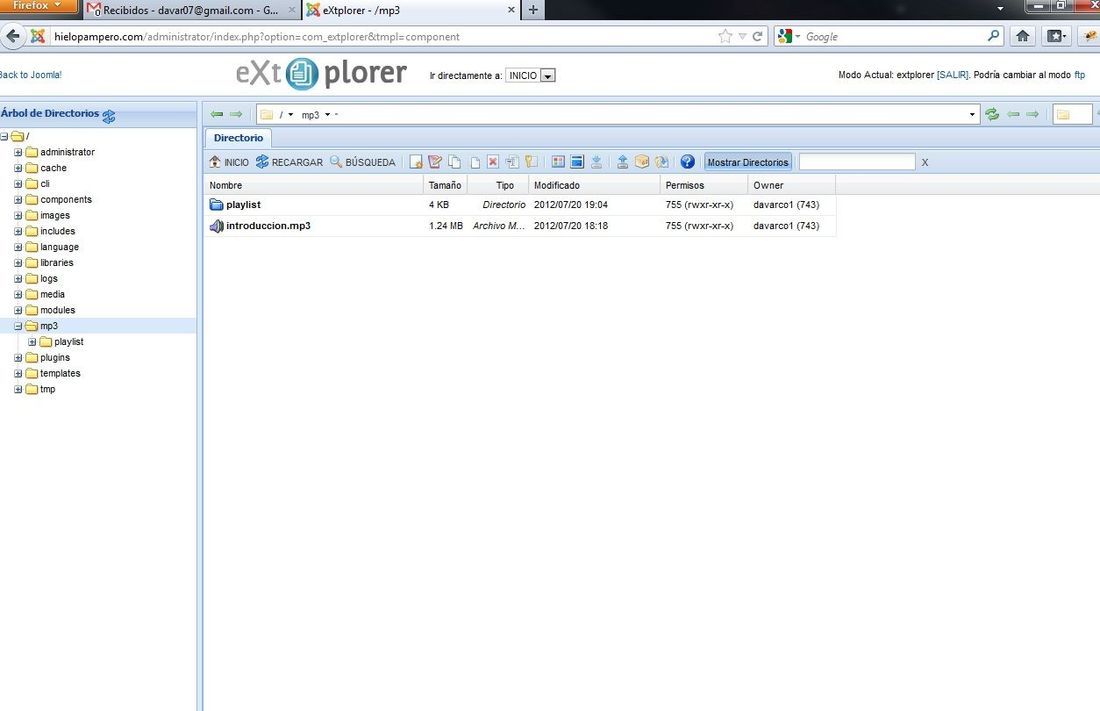This screenshot has height=711, width=1100.
Task: Select the Directorio tab
Action: pos(239,138)
